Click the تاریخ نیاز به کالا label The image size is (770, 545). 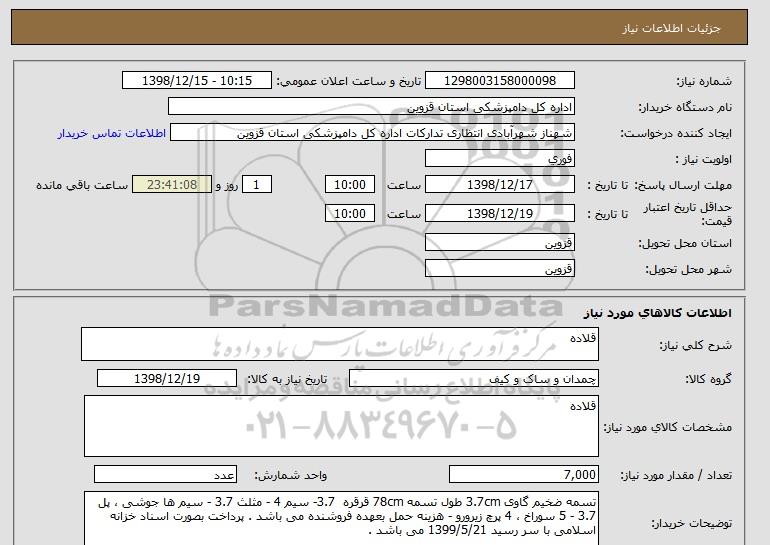pyautogui.click(x=287, y=379)
